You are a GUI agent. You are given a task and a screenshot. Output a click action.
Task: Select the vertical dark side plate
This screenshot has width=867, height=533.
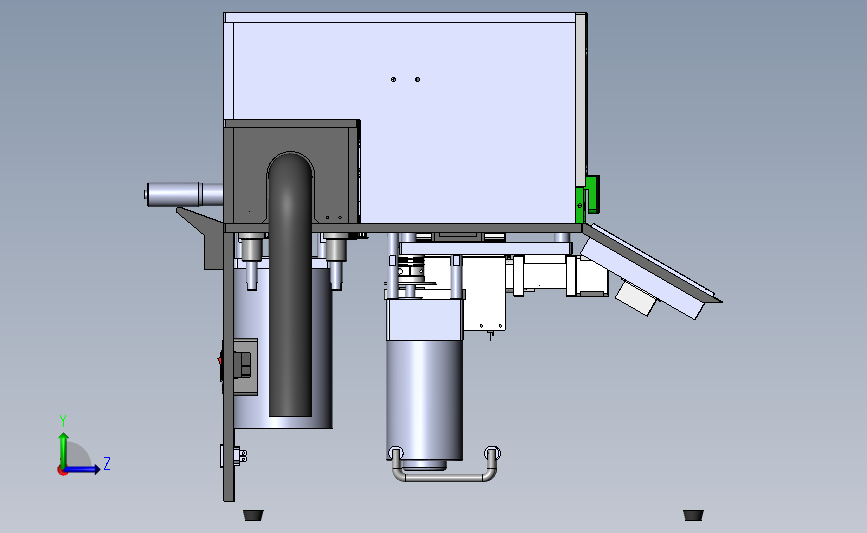(228, 366)
